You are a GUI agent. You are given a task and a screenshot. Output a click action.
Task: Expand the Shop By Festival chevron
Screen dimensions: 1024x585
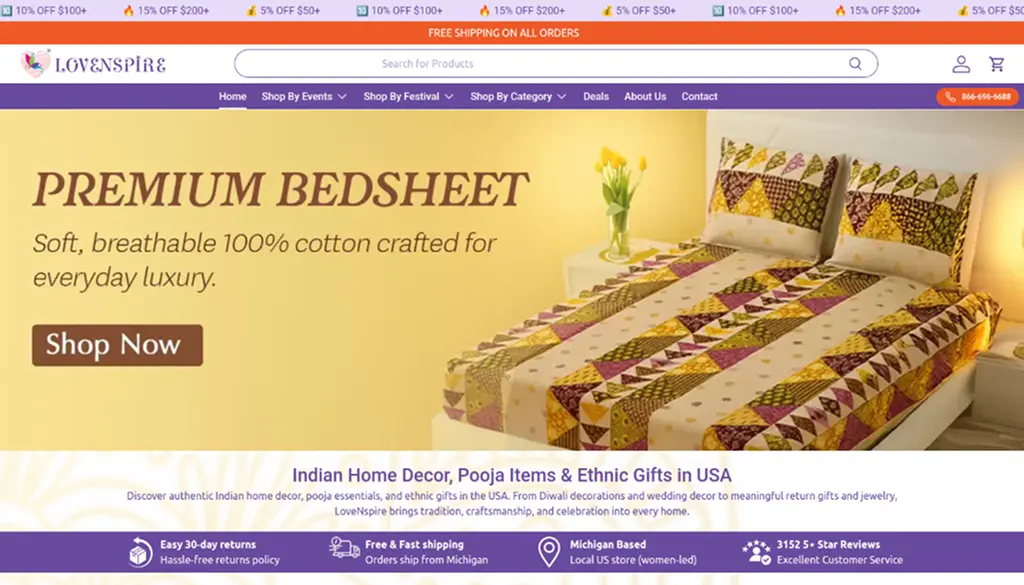pos(449,97)
